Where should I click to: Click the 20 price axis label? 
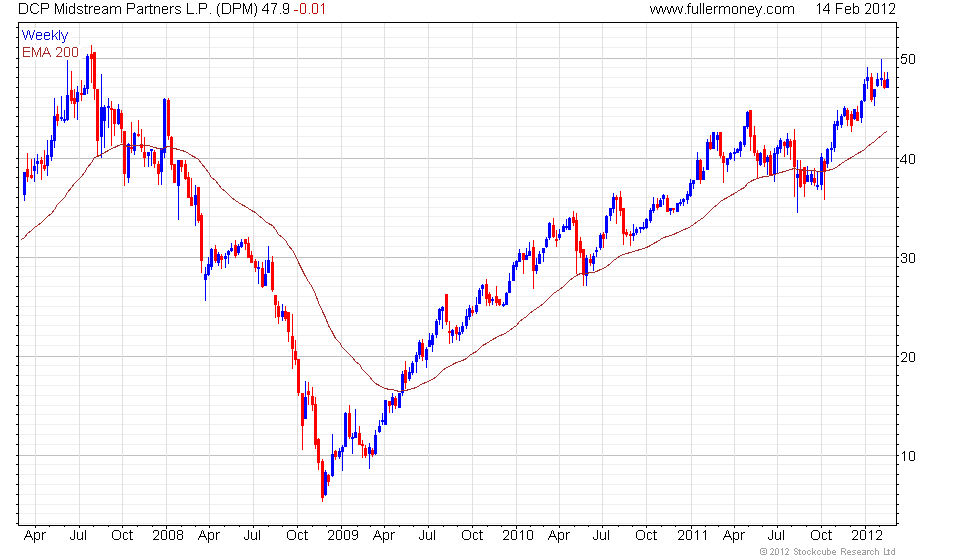click(908, 358)
